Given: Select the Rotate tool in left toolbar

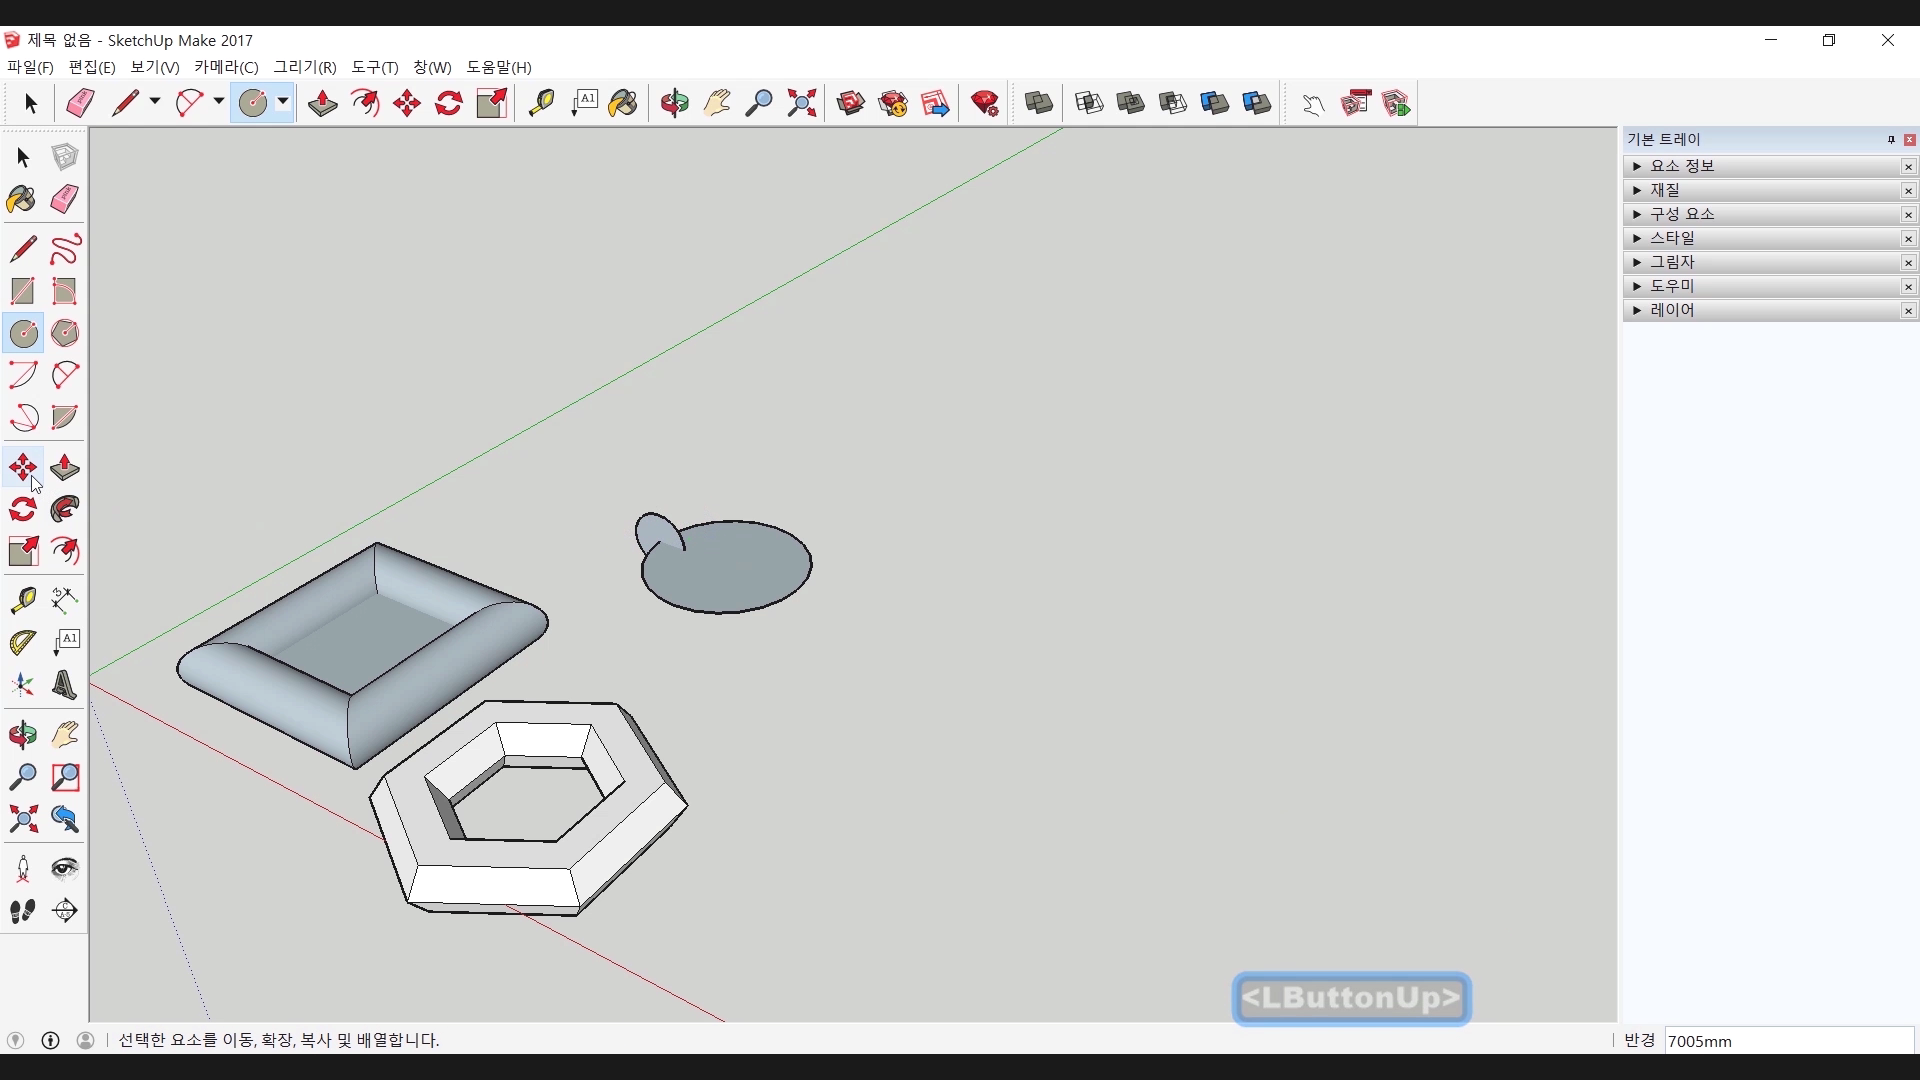Looking at the screenshot, I should pos(22,510).
